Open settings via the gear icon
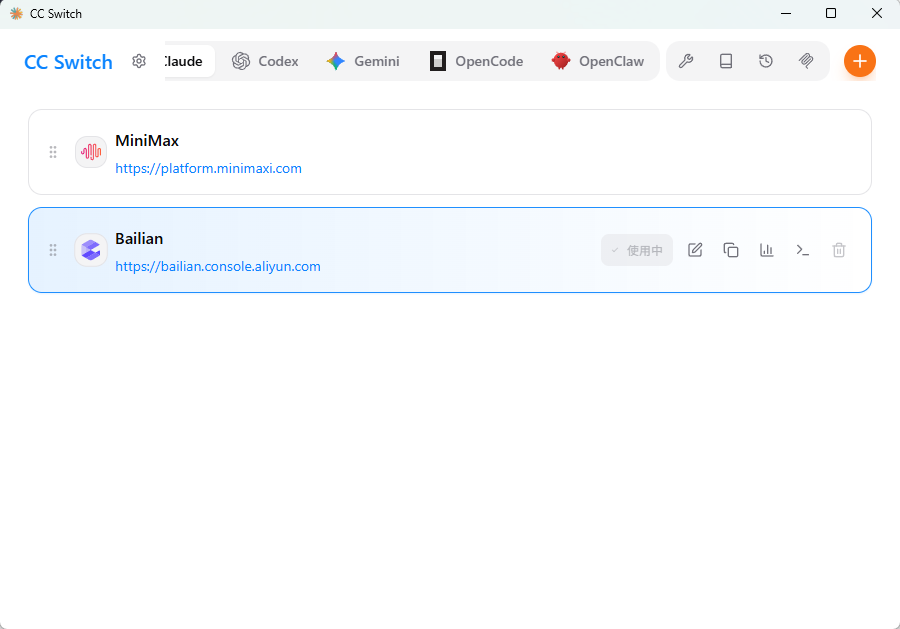The height and width of the screenshot is (629, 900). pyautogui.click(x=139, y=61)
